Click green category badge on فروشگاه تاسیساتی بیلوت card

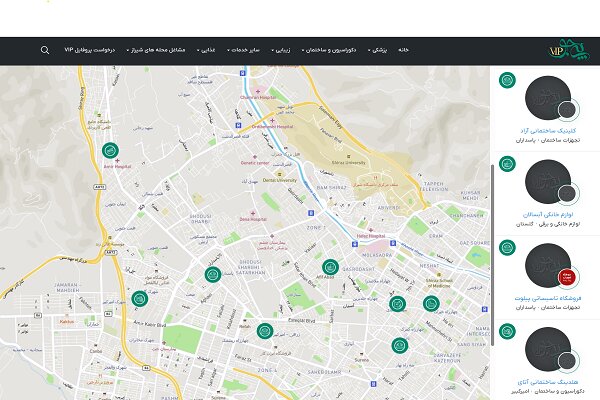point(507,248)
